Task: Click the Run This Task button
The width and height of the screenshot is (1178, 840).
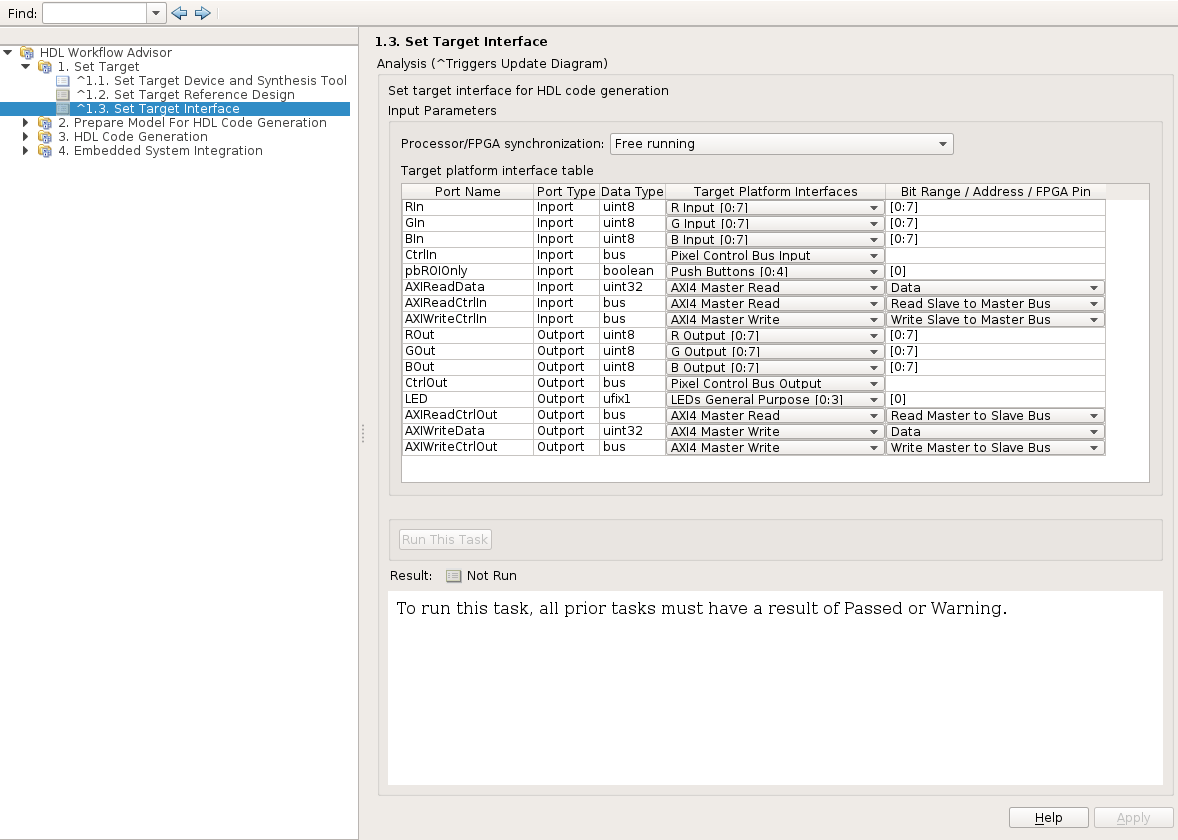Action: (445, 540)
